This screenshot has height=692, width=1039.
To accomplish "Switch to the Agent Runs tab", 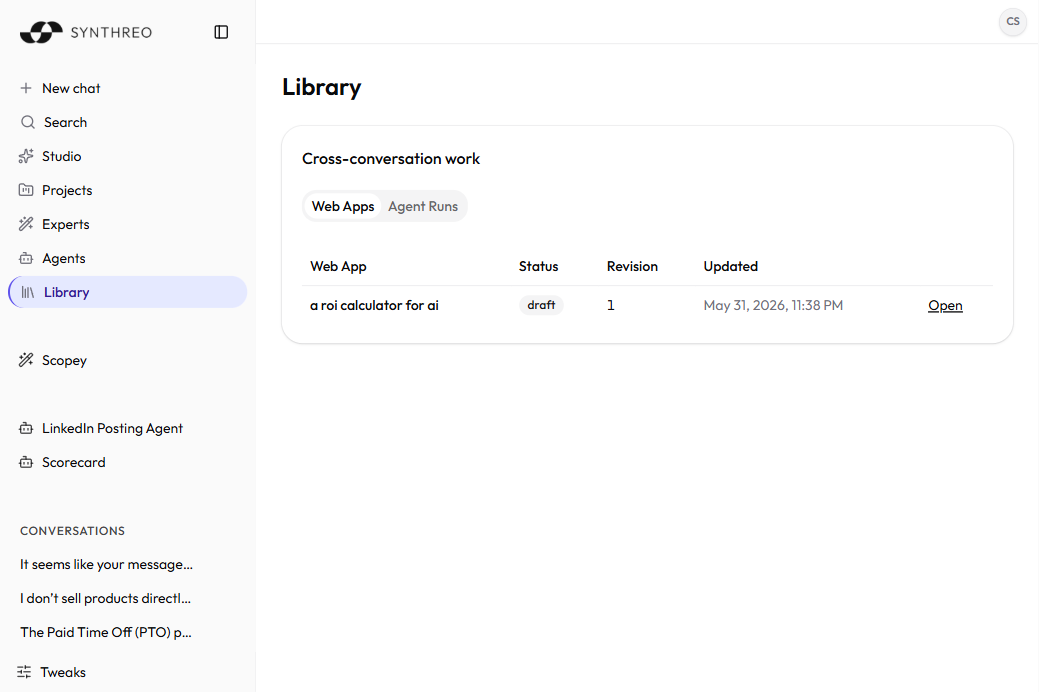I will click(x=423, y=206).
